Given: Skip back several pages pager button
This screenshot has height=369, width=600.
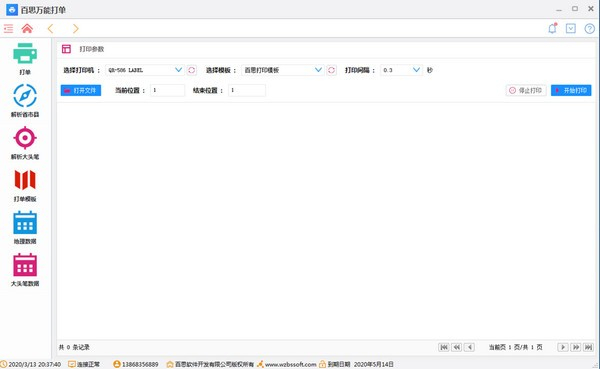Looking at the screenshot, I should tap(457, 347).
